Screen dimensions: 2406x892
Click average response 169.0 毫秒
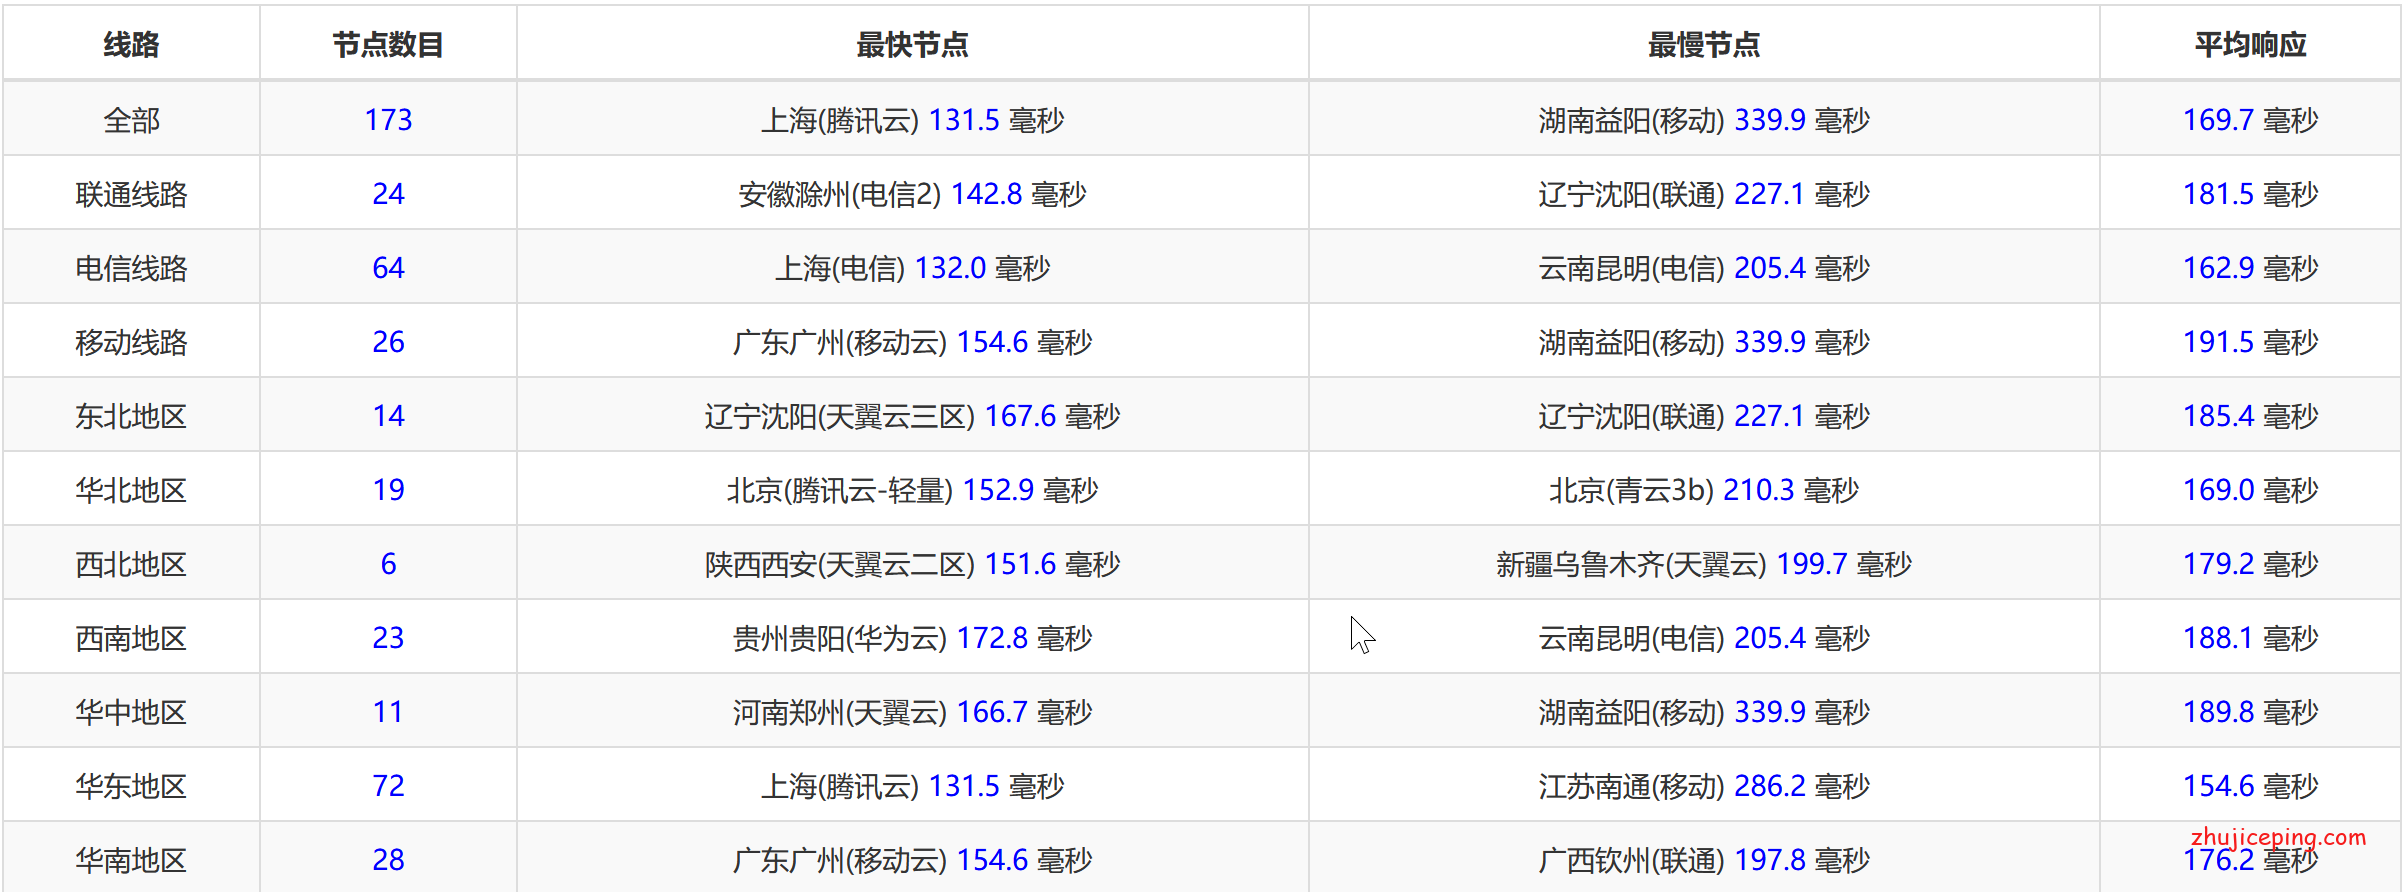click(x=2250, y=490)
